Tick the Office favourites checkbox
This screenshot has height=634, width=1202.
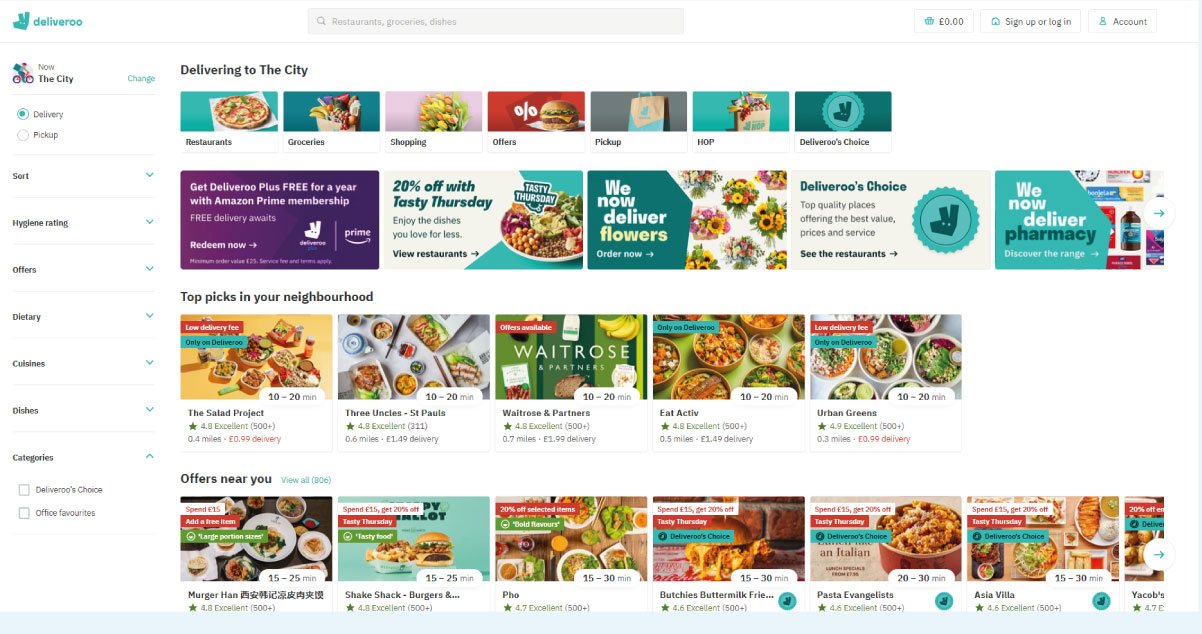[24, 513]
